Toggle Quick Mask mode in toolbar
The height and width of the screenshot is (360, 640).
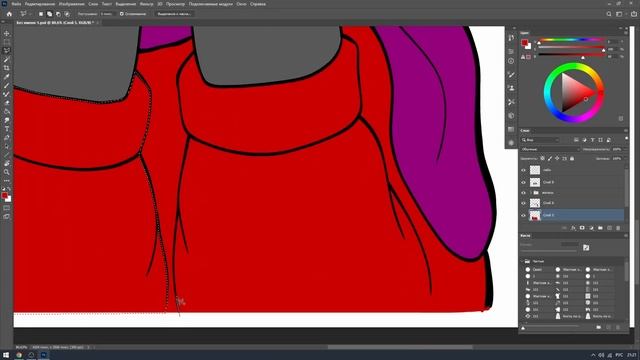(x=7, y=208)
